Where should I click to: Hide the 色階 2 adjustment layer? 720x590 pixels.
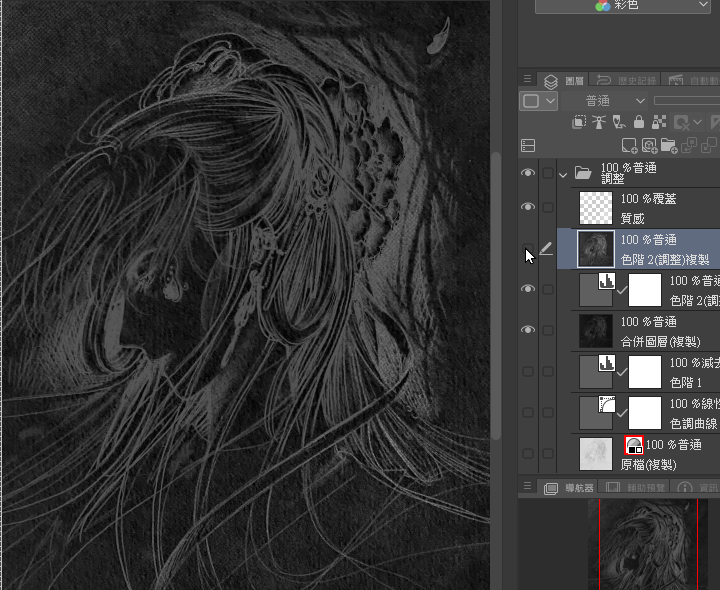point(528,288)
